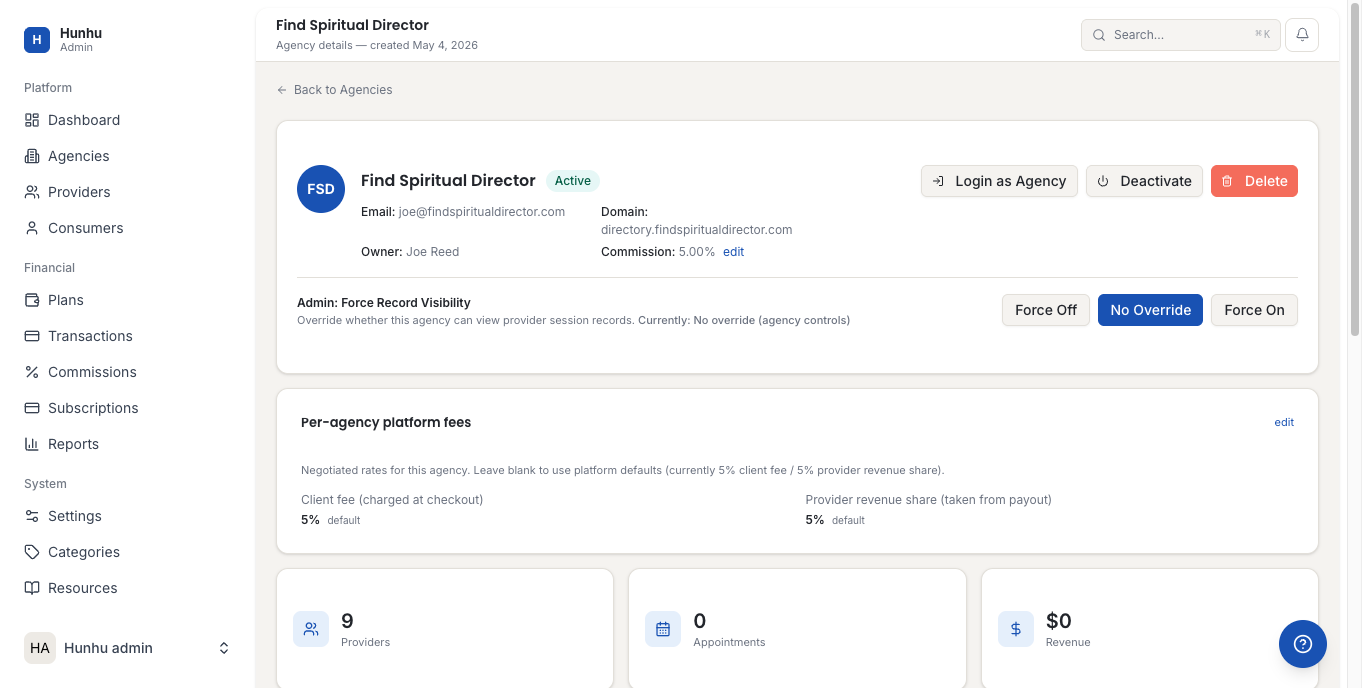Viewport: 1362px width, 688px height.
Task: Open the Dashboard menu item
Action: pyautogui.click(x=127, y=120)
